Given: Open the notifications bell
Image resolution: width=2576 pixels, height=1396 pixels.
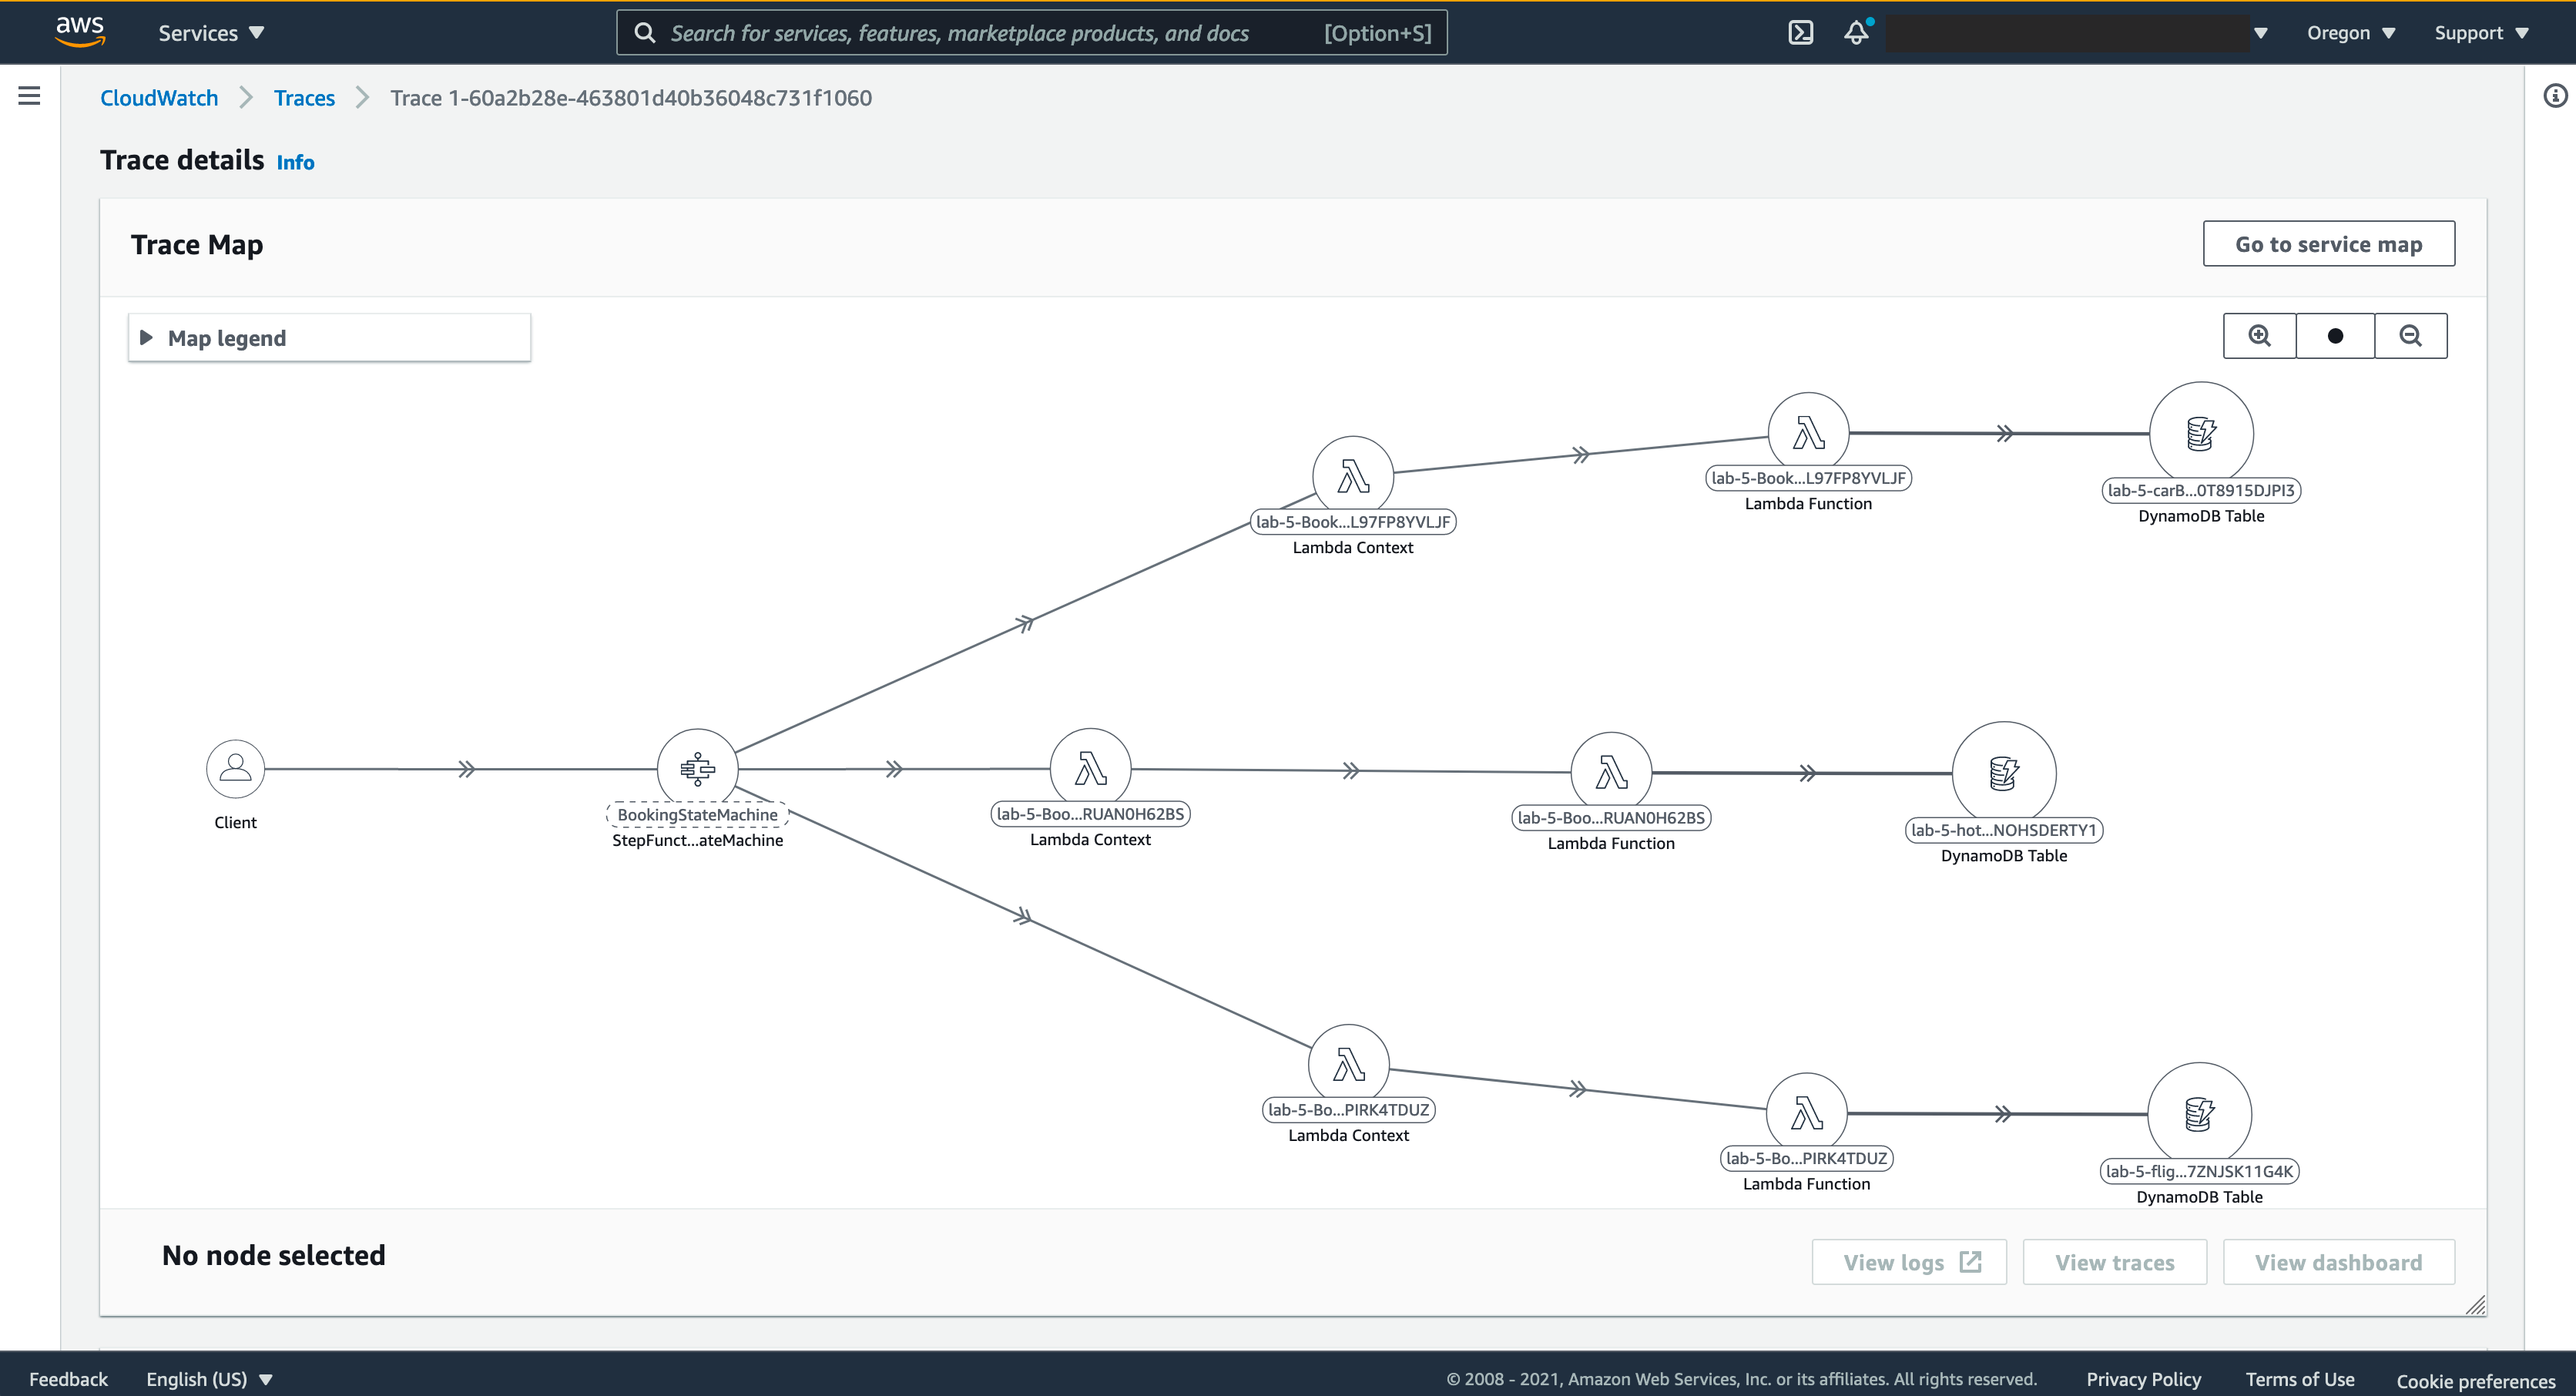Looking at the screenshot, I should 1857,33.
